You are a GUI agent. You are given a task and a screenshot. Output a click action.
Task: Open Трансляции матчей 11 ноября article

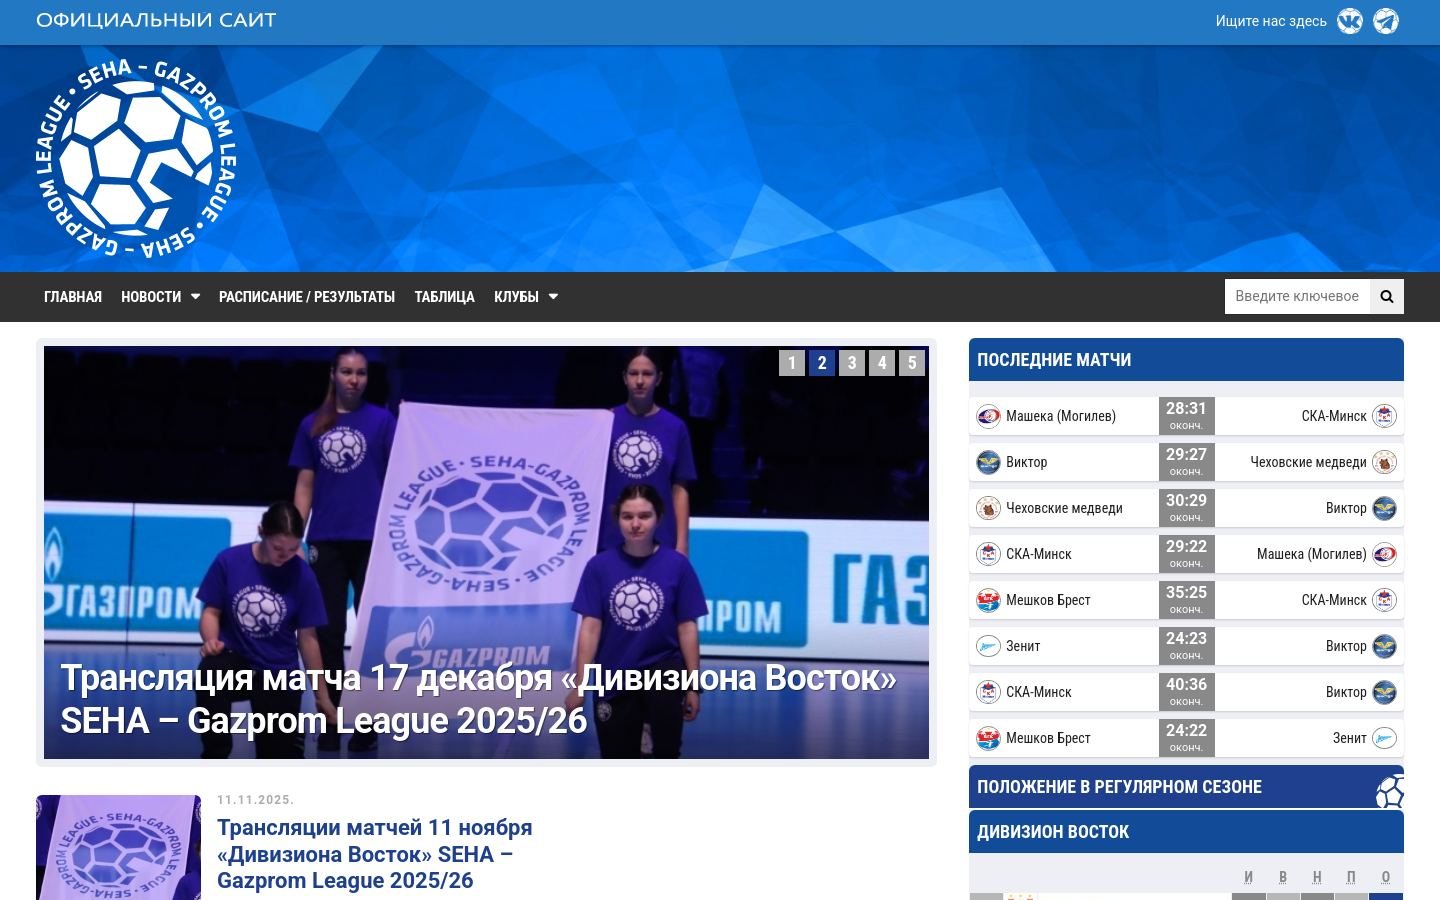click(x=375, y=854)
